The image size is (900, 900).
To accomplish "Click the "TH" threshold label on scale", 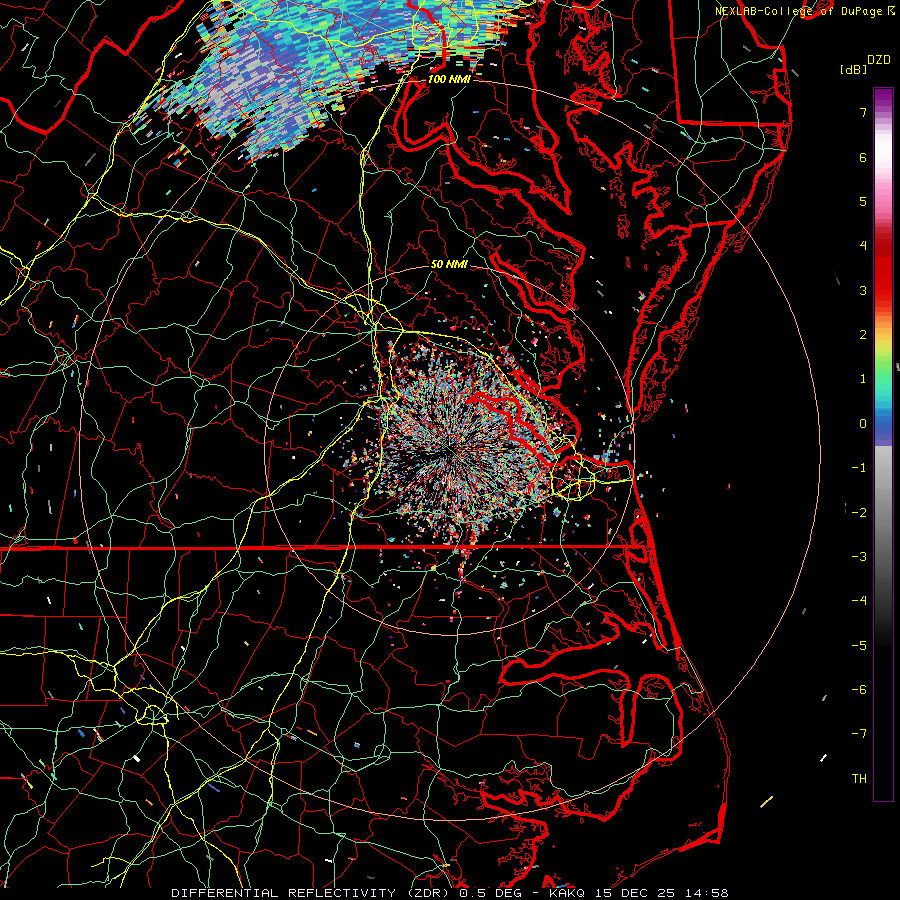I will (x=859, y=779).
